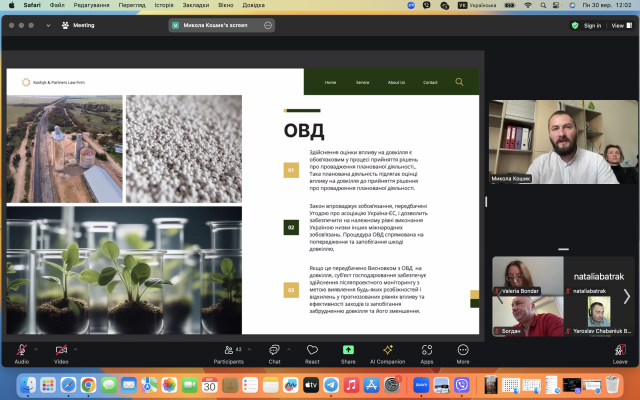Expand the dropdown chevron beside Meeting

click(x=48, y=25)
